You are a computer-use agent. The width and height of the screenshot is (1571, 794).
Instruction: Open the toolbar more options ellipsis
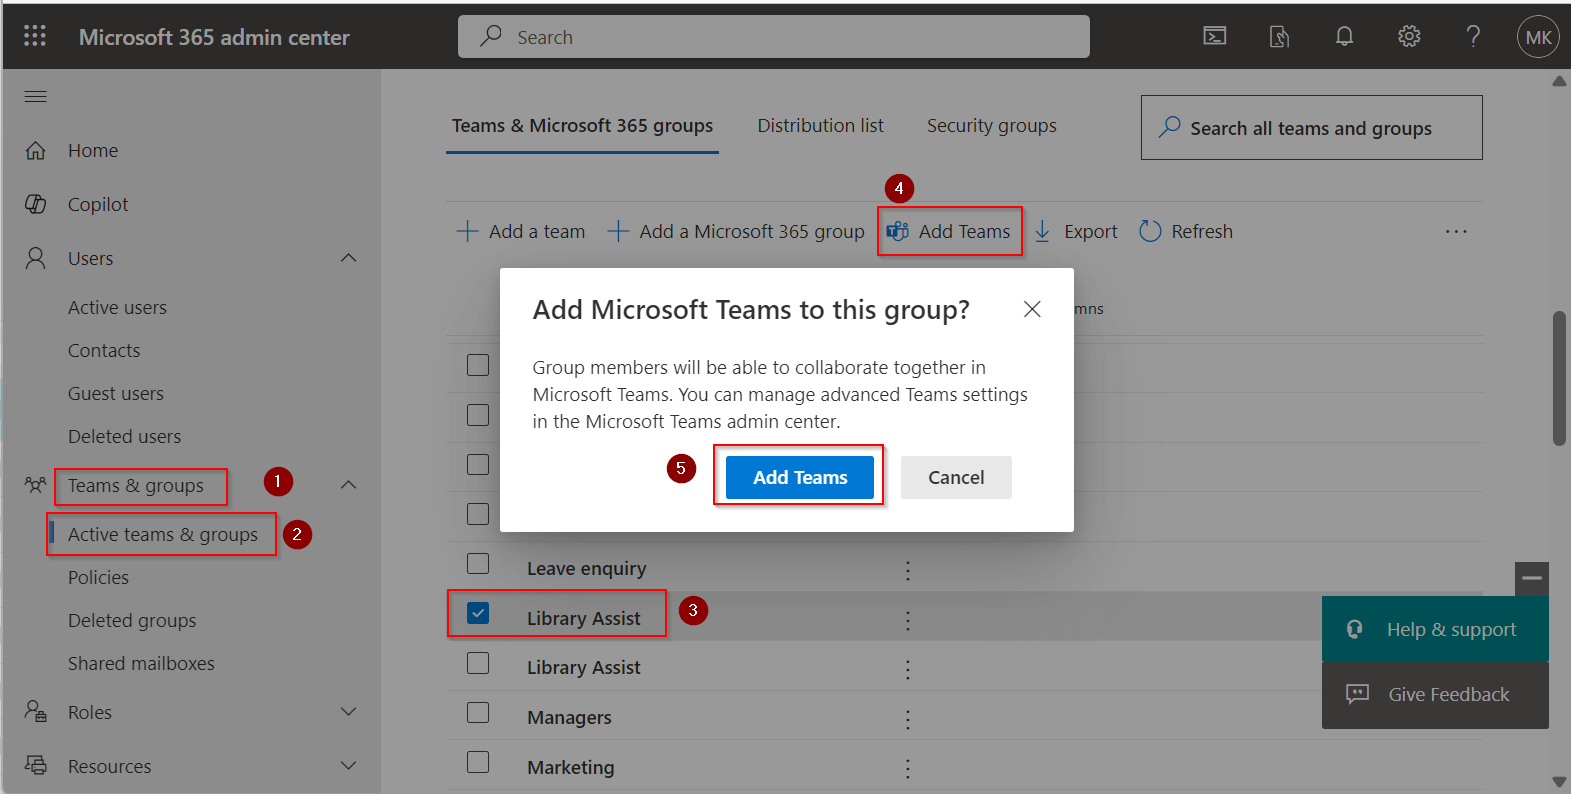1456,231
